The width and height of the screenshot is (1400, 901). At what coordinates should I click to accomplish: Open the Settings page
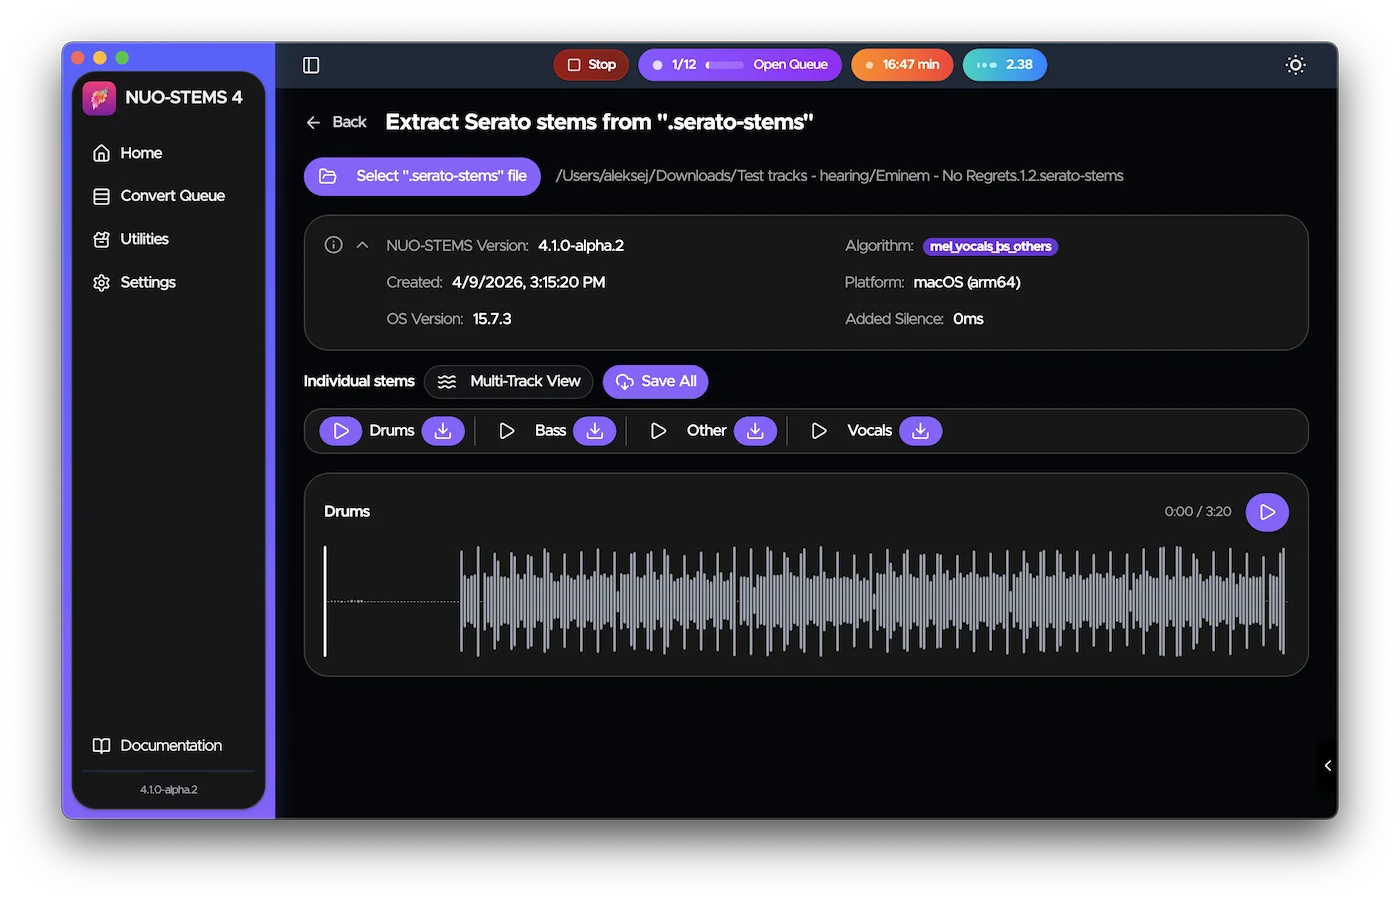coord(147,283)
